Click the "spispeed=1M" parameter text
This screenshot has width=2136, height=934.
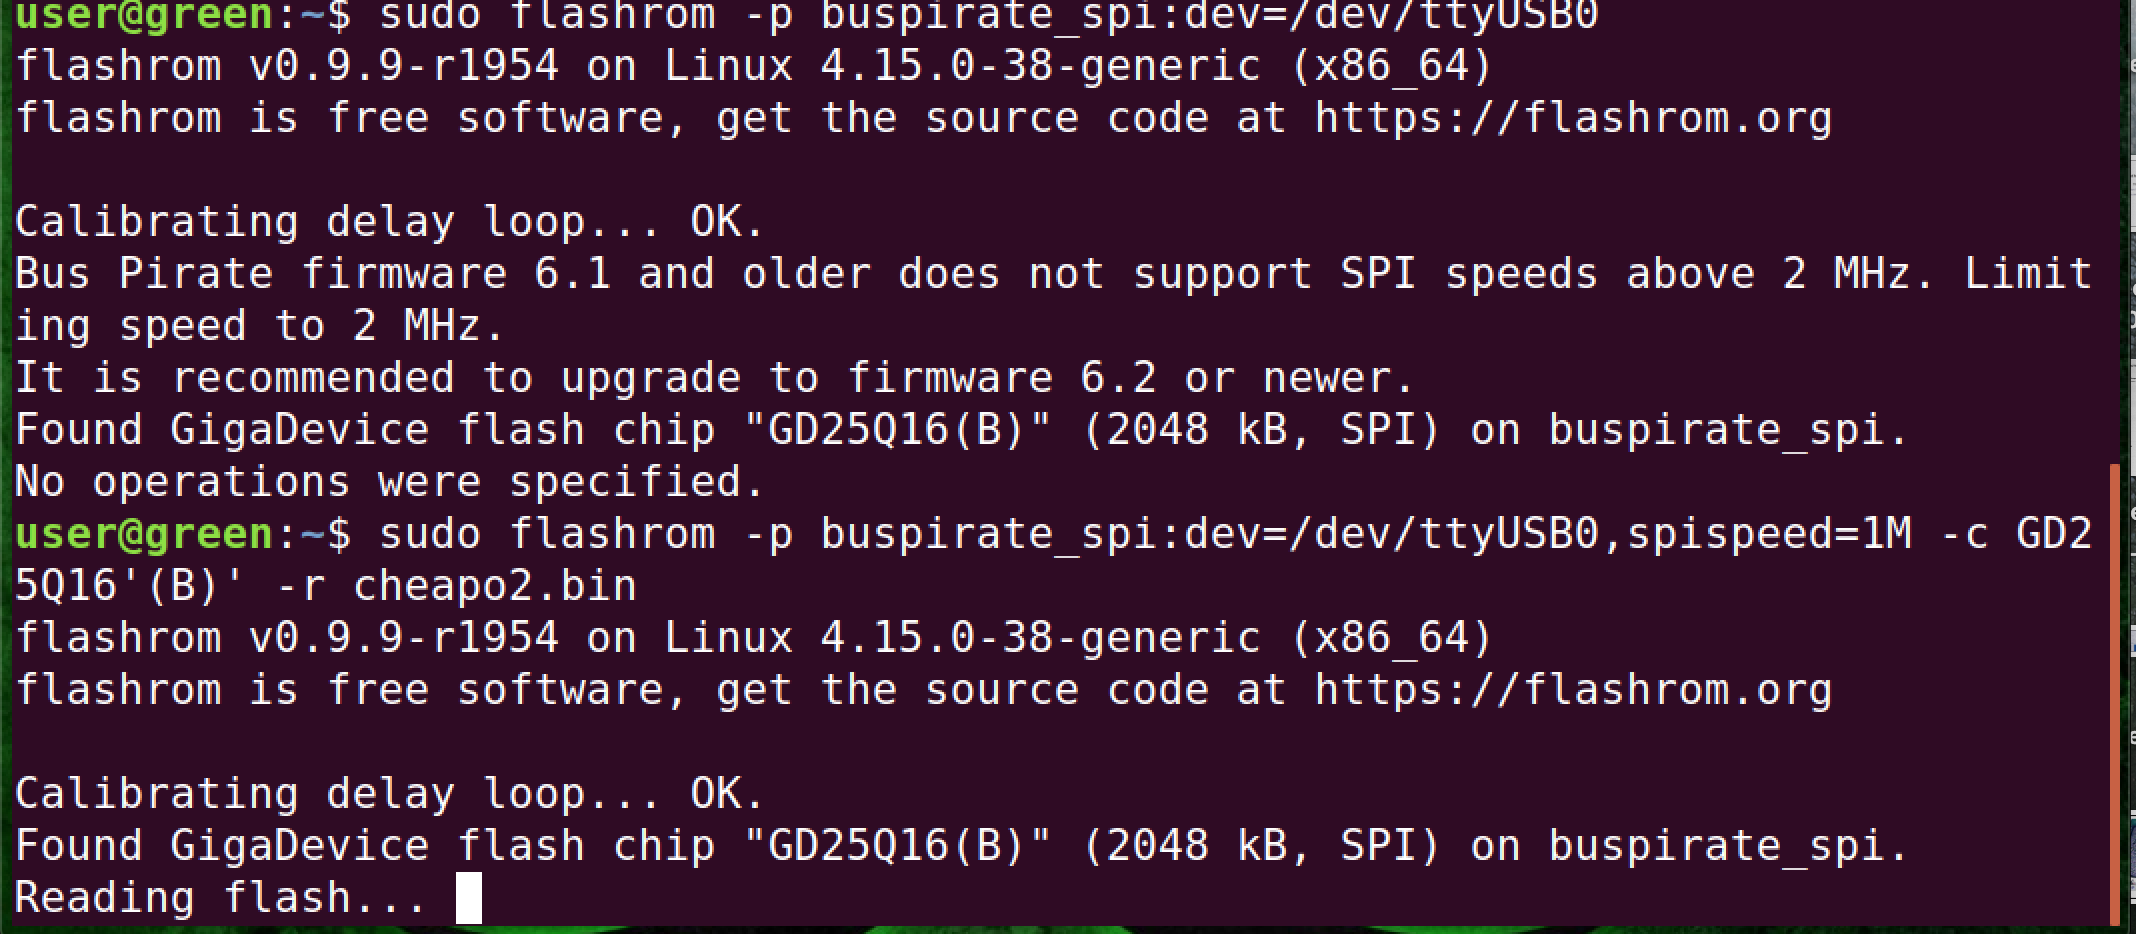[1768, 534]
